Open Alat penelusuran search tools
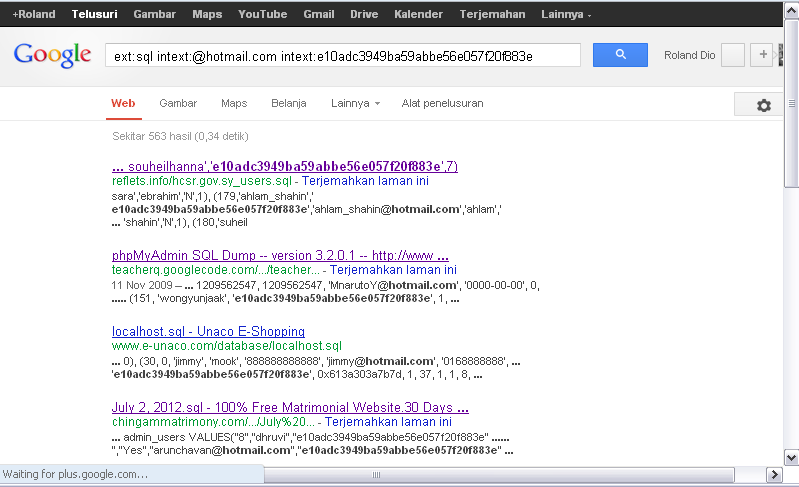 pos(442,103)
